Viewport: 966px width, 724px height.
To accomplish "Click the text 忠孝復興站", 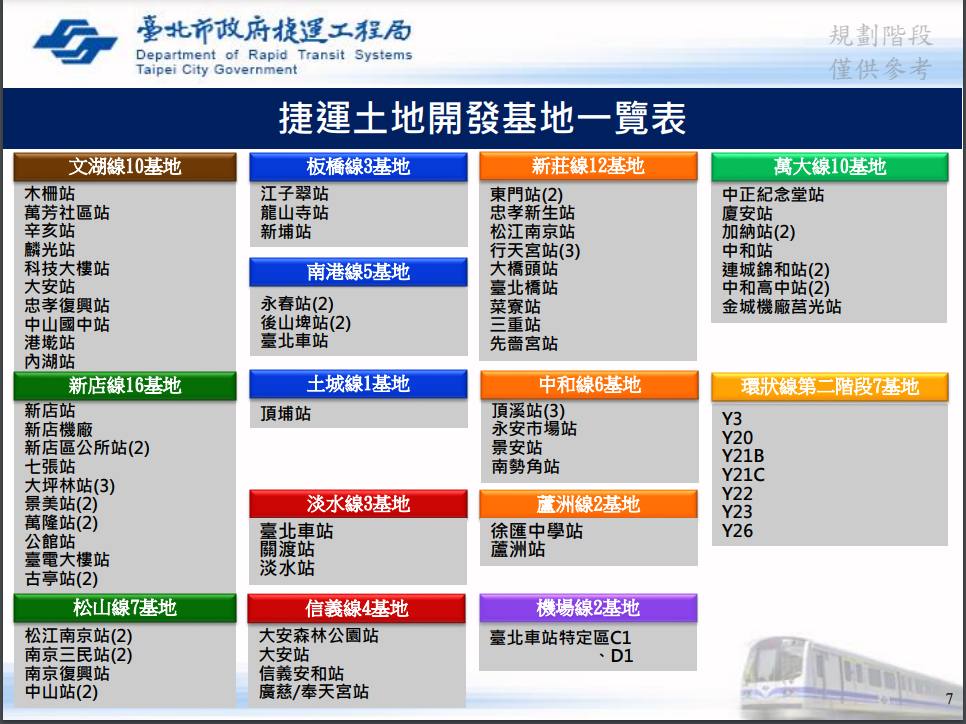I will pos(67,306).
